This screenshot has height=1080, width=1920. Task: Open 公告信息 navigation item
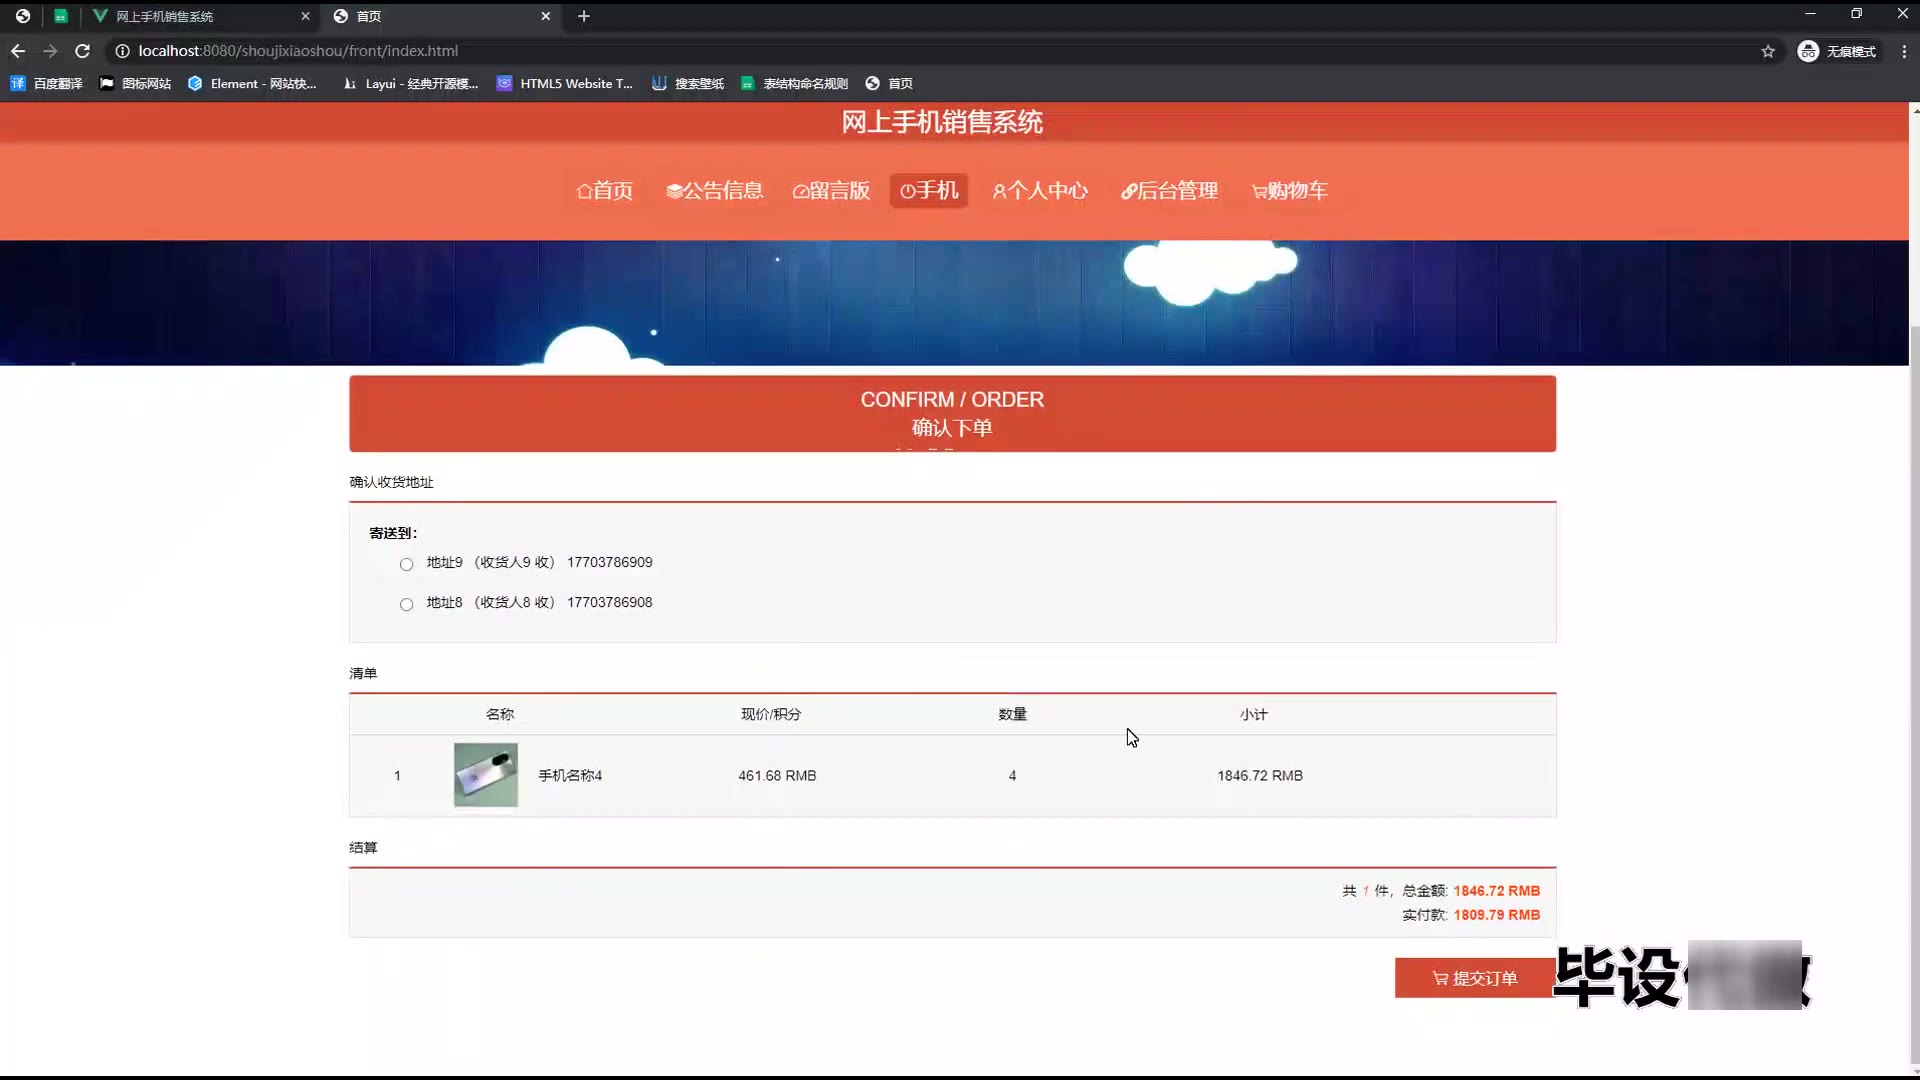(714, 191)
